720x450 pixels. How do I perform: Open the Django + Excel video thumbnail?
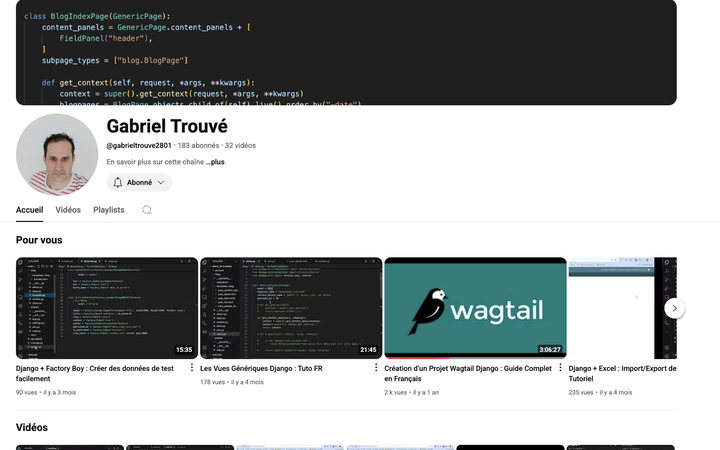coord(622,308)
